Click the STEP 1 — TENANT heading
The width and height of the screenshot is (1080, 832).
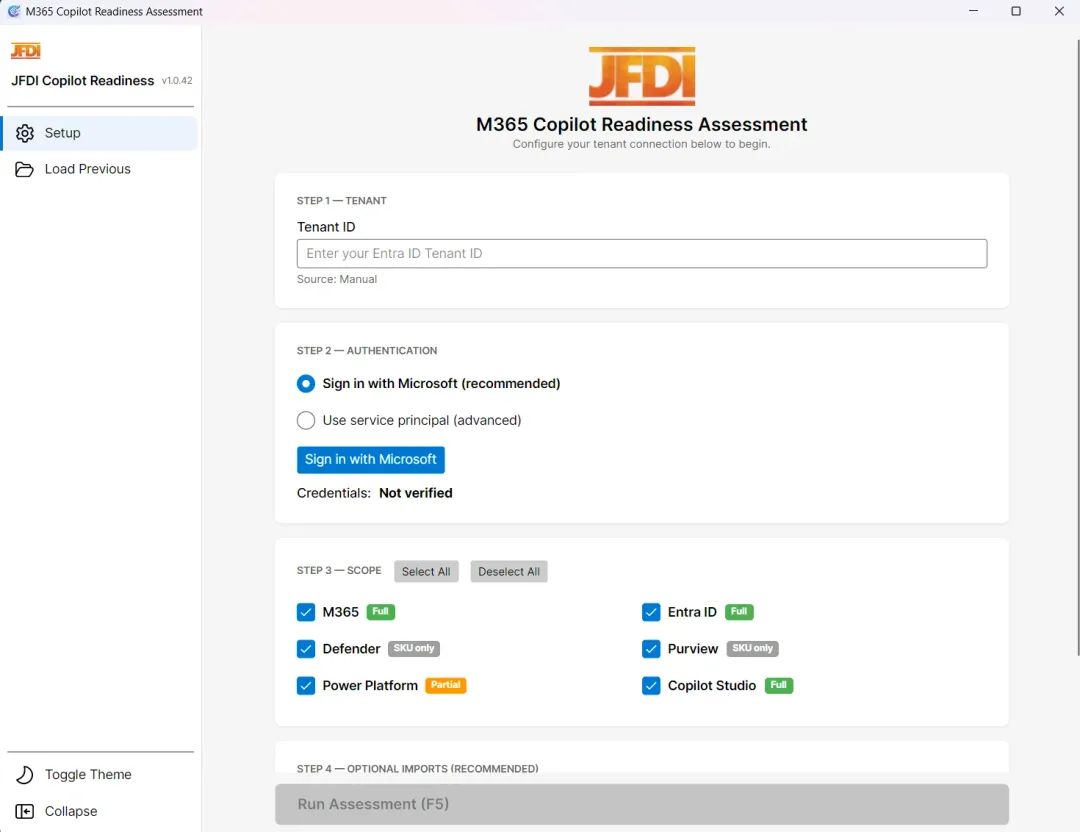[x=342, y=200]
